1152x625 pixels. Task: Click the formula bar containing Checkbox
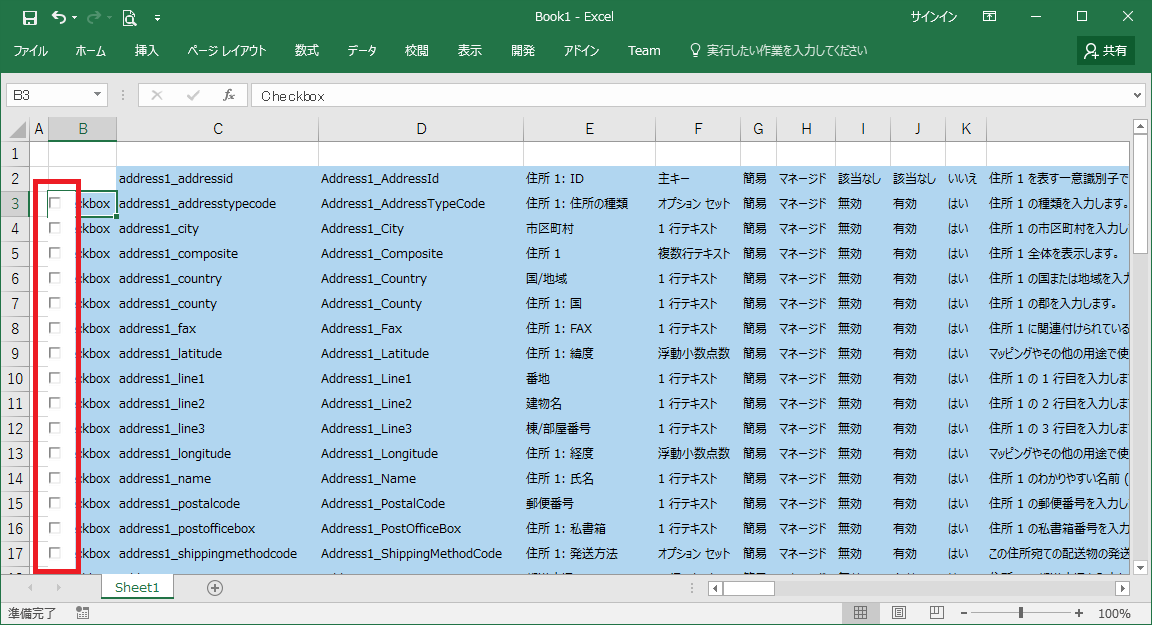pyautogui.click(x=691, y=95)
